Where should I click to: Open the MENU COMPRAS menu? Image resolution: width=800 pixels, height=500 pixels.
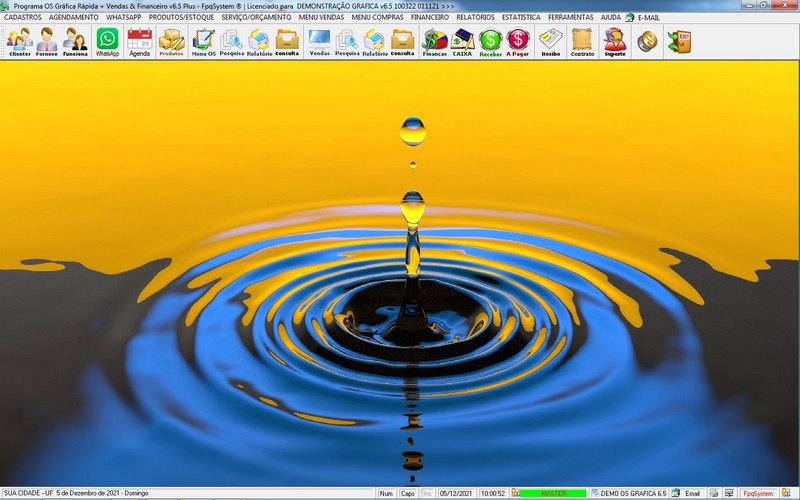377,17
